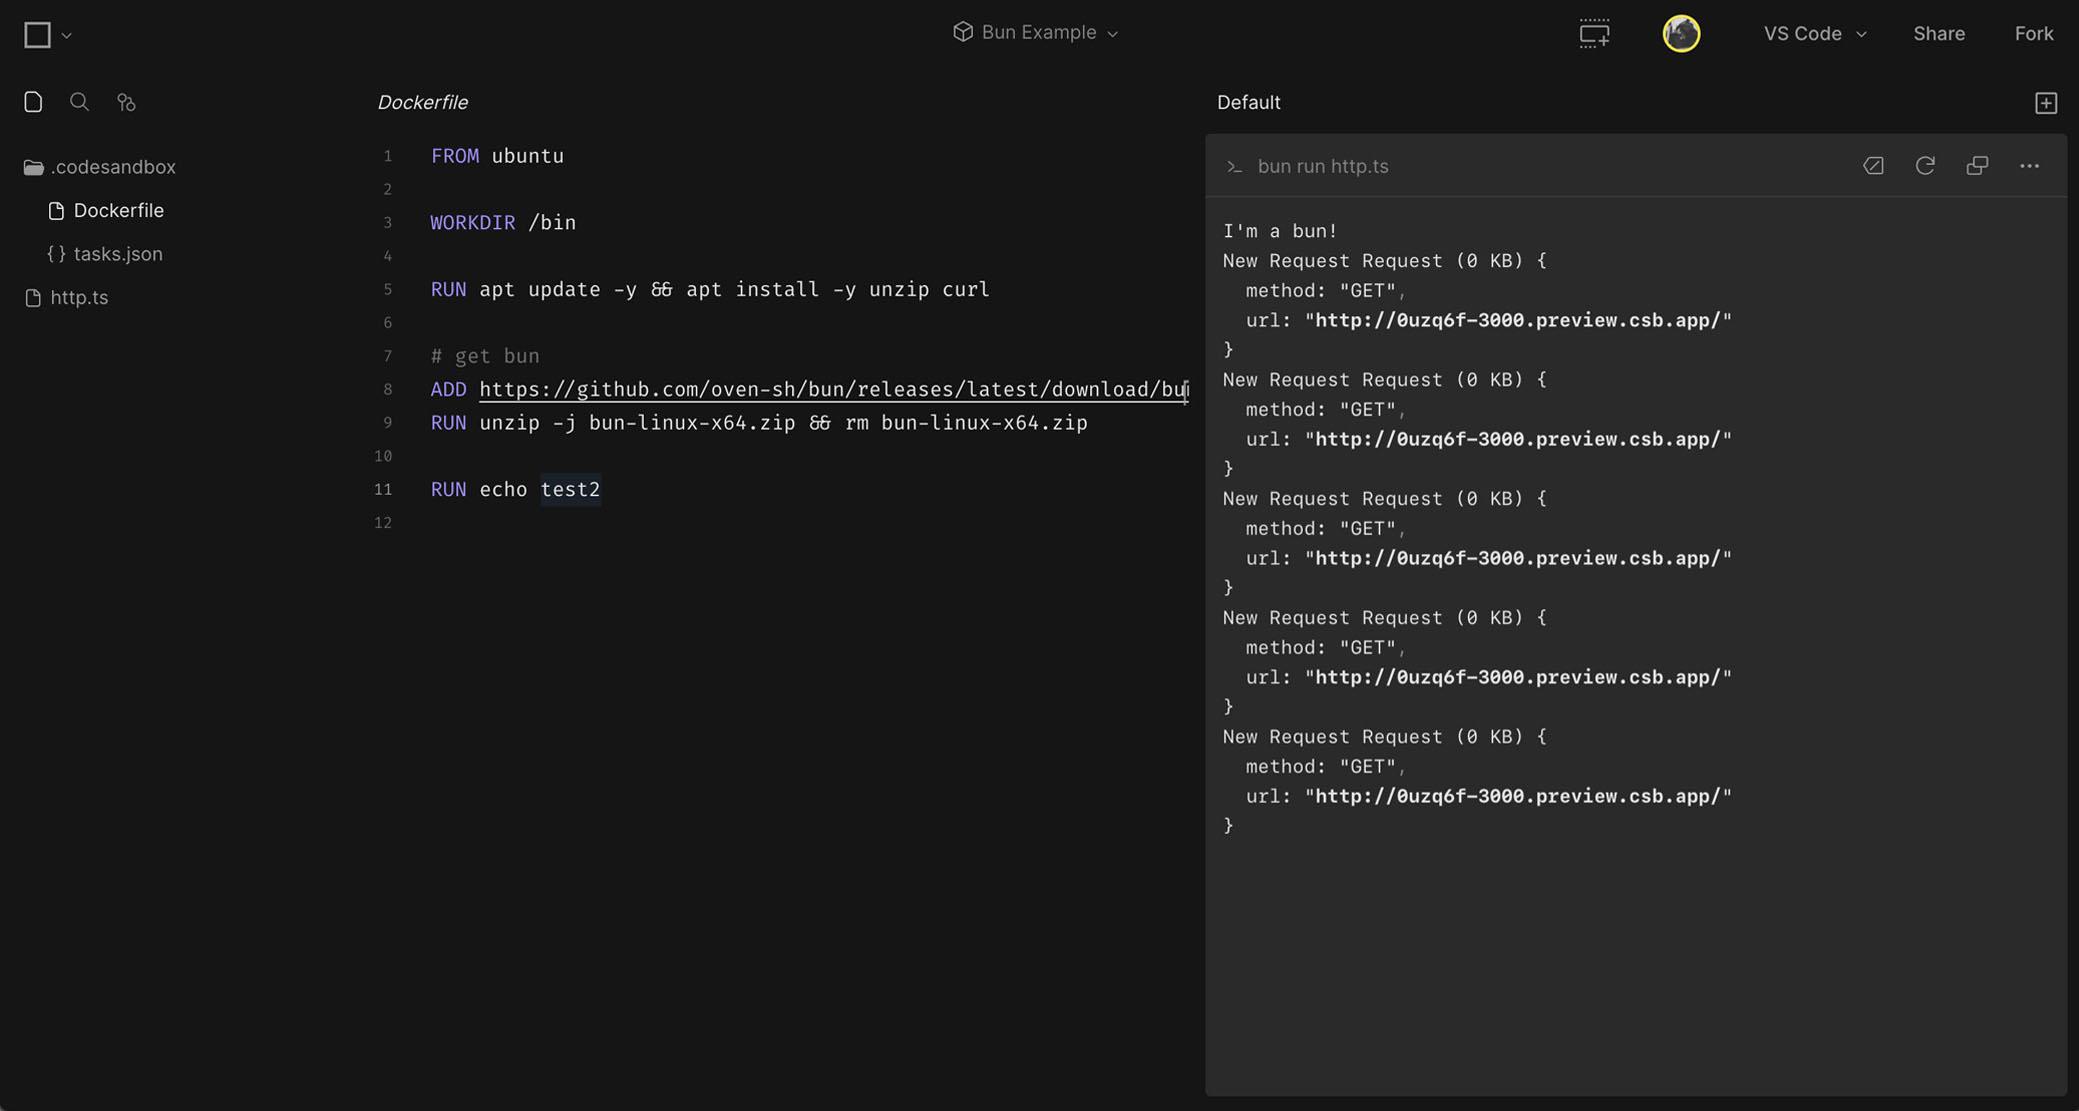
Task: Click the Share button
Action: coord(1938,33)
